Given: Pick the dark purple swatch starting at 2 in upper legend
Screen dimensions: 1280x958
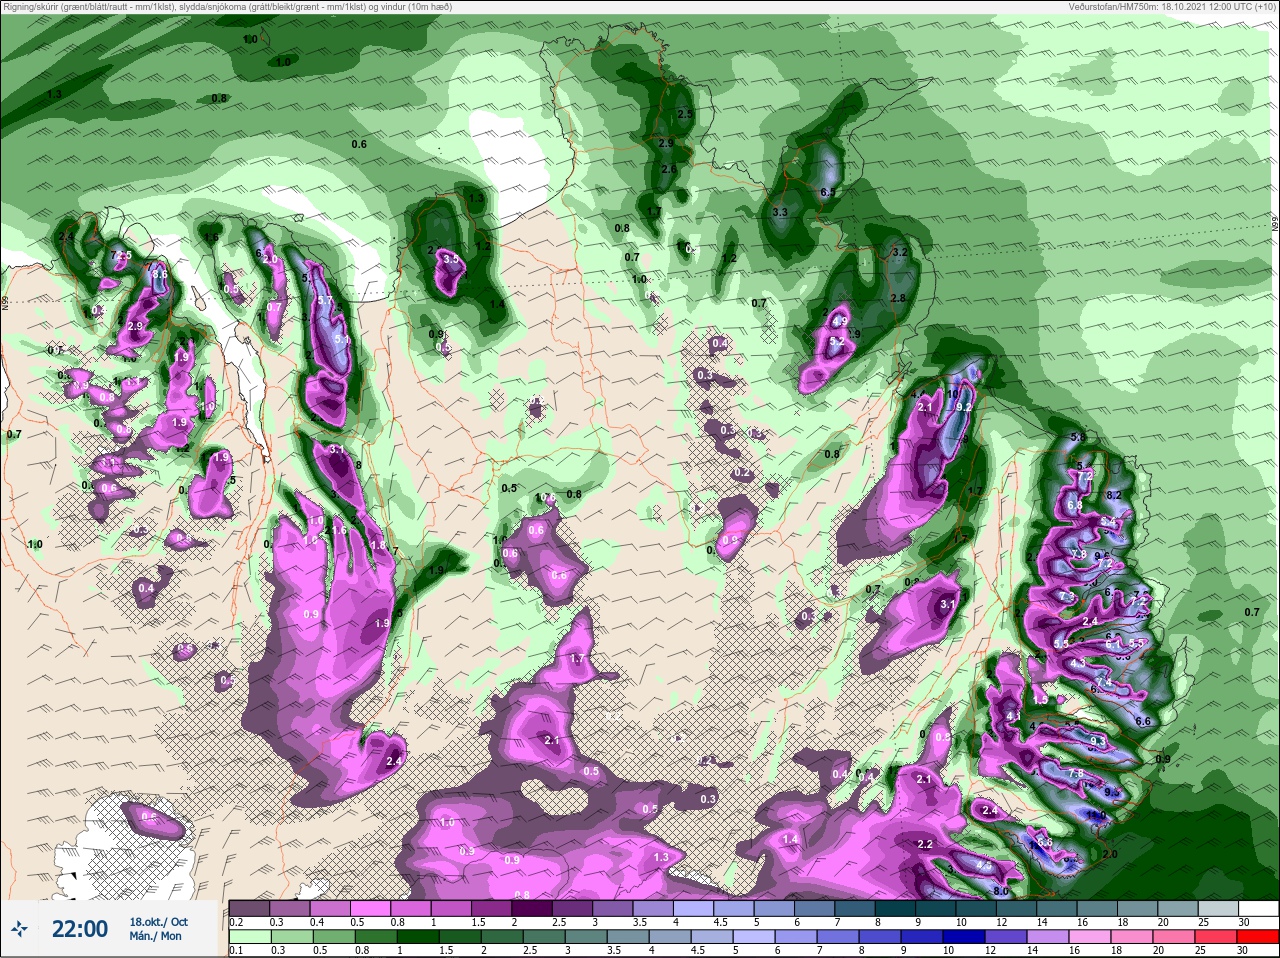Looking at the screenshot, I should (x=532, y=908).
